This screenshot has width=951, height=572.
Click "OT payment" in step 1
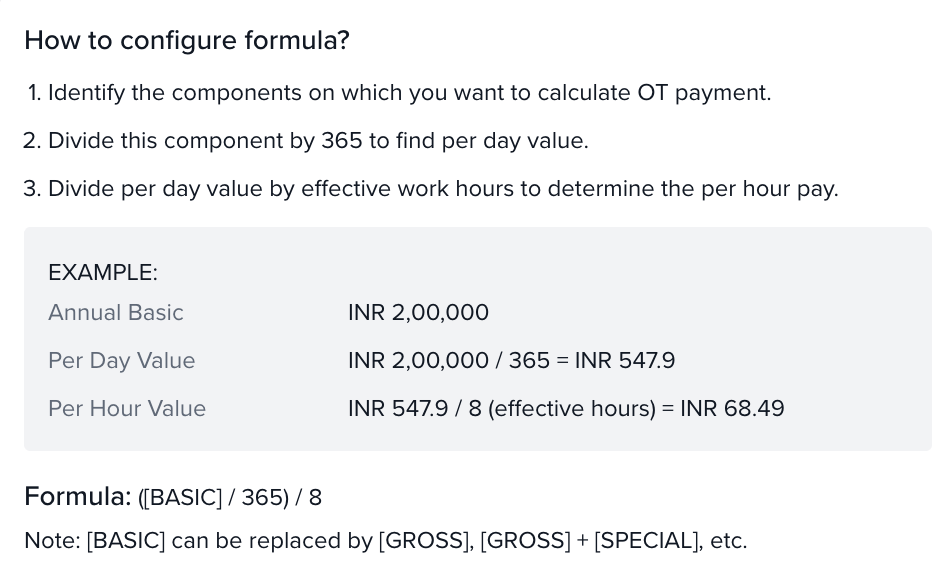[704, 93]
